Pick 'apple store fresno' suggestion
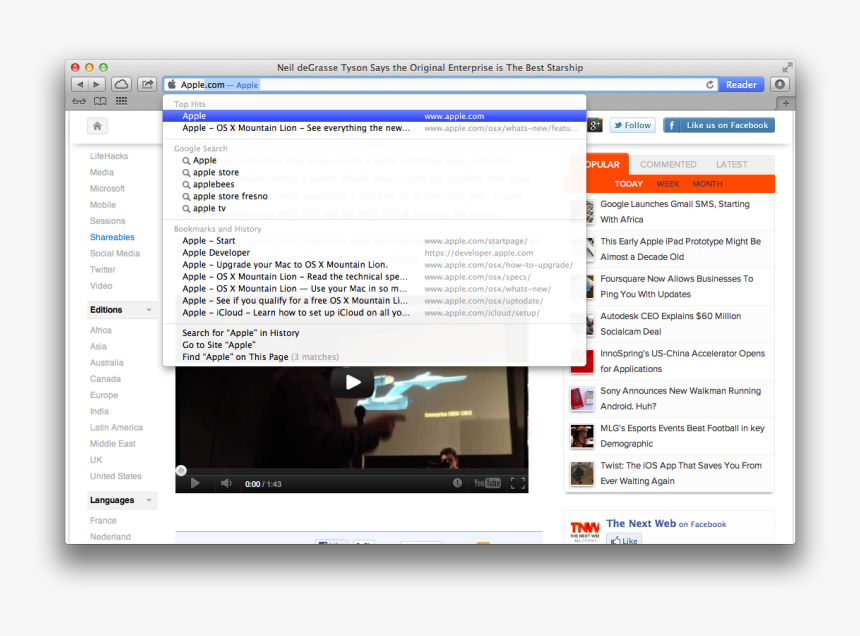860x636 pixels. pos(375,196)
